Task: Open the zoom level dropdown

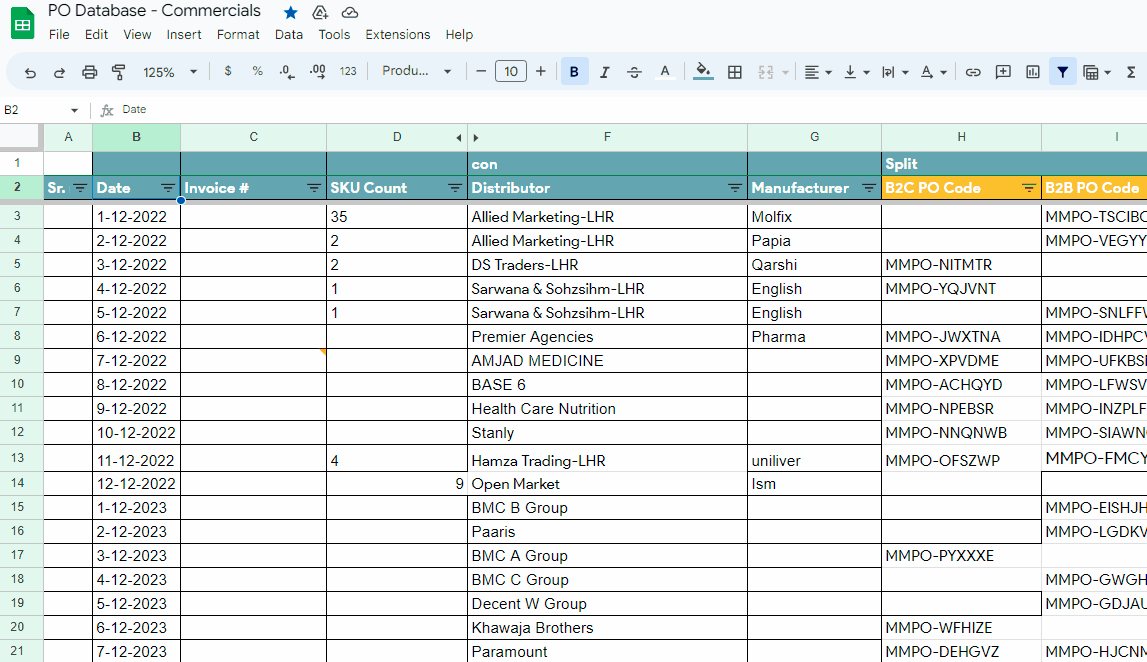Action: point(170,71)
